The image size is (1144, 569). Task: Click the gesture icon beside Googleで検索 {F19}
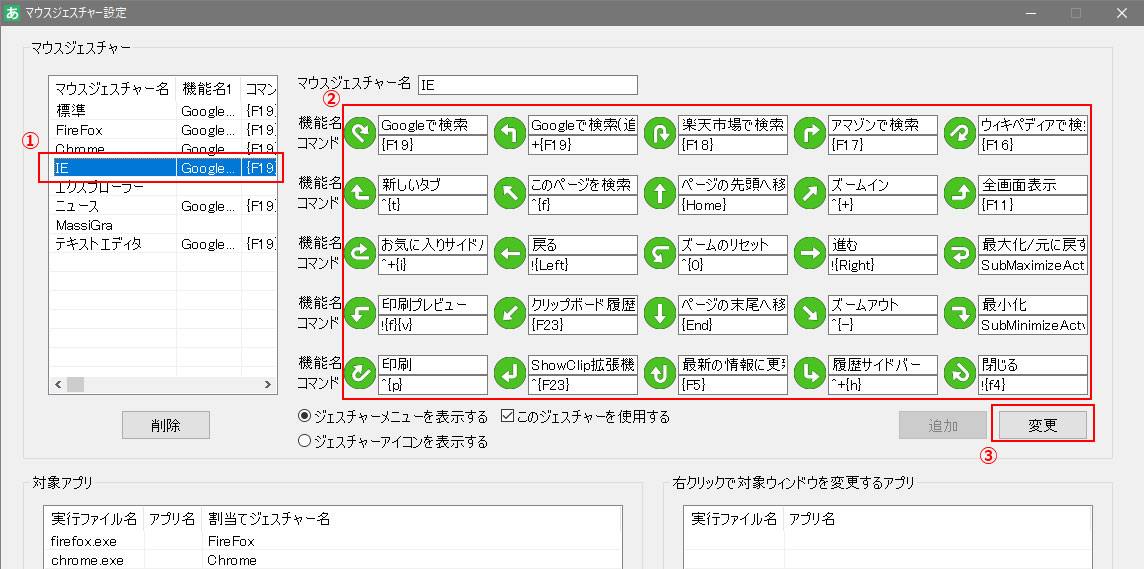pyautogui.click(x=359, y=133)
